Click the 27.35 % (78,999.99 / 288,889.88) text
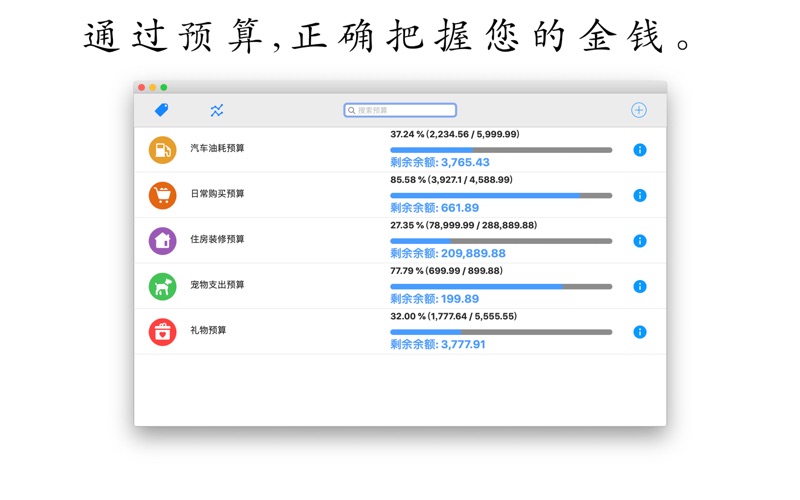The width and height of the screenshot is (800, 500). click(x=464, y=225)
